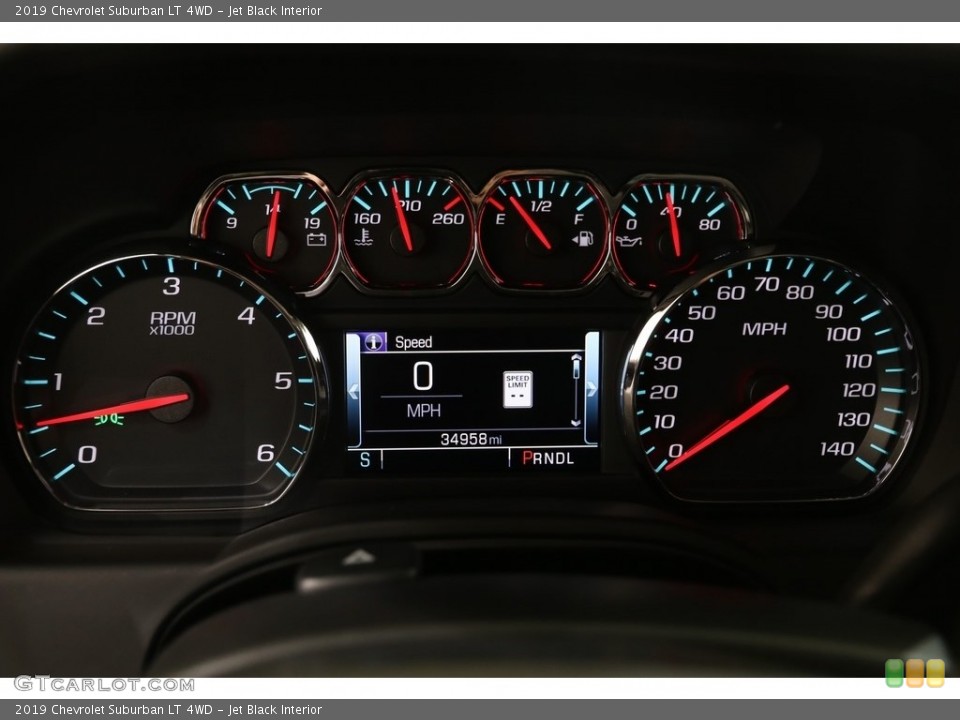
Task: Click the vertical scroll indicator in display
Action: 576,389
